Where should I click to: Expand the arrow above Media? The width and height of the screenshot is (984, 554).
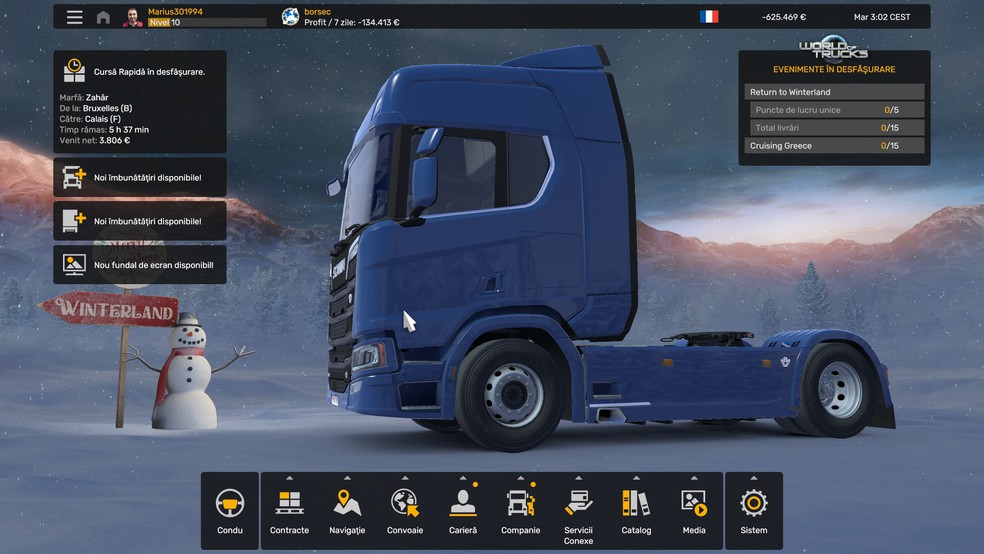[x=694, y=478]
